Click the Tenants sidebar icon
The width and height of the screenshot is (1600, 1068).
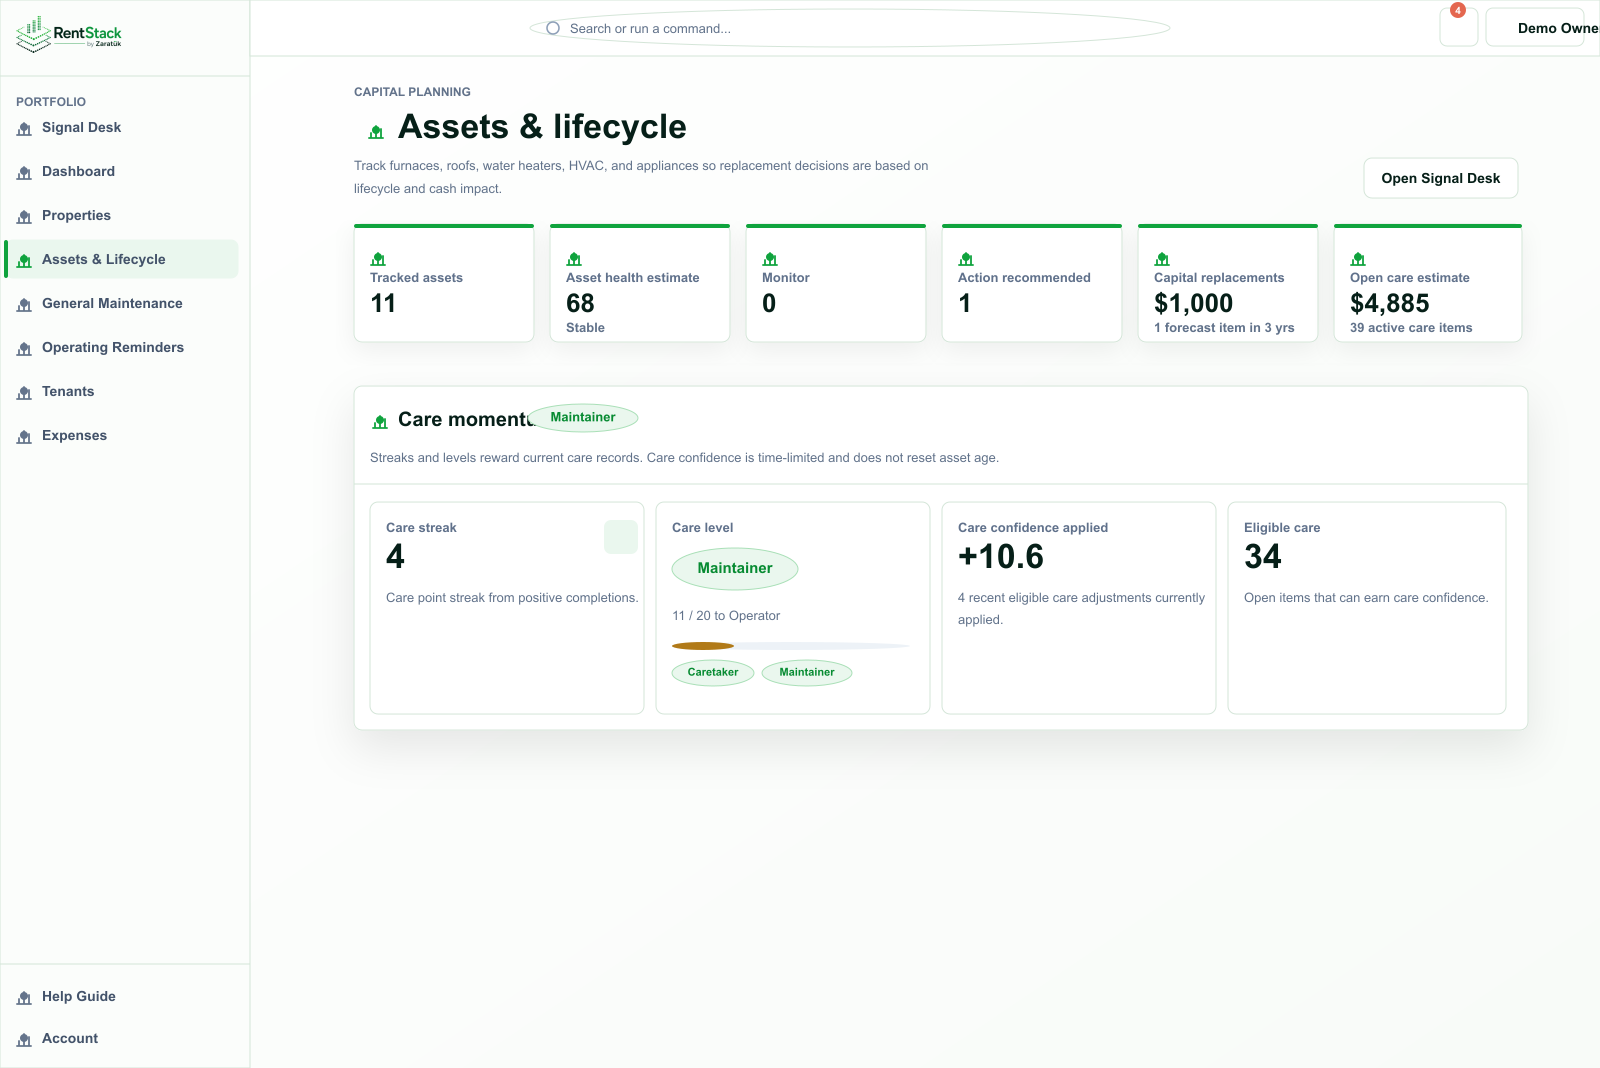point(24,393)
